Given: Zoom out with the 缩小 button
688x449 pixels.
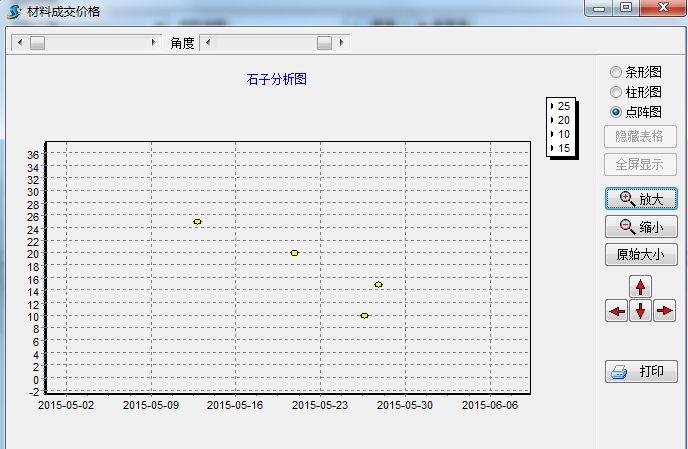Looking at the screenshot, I should tap(641, 227).
